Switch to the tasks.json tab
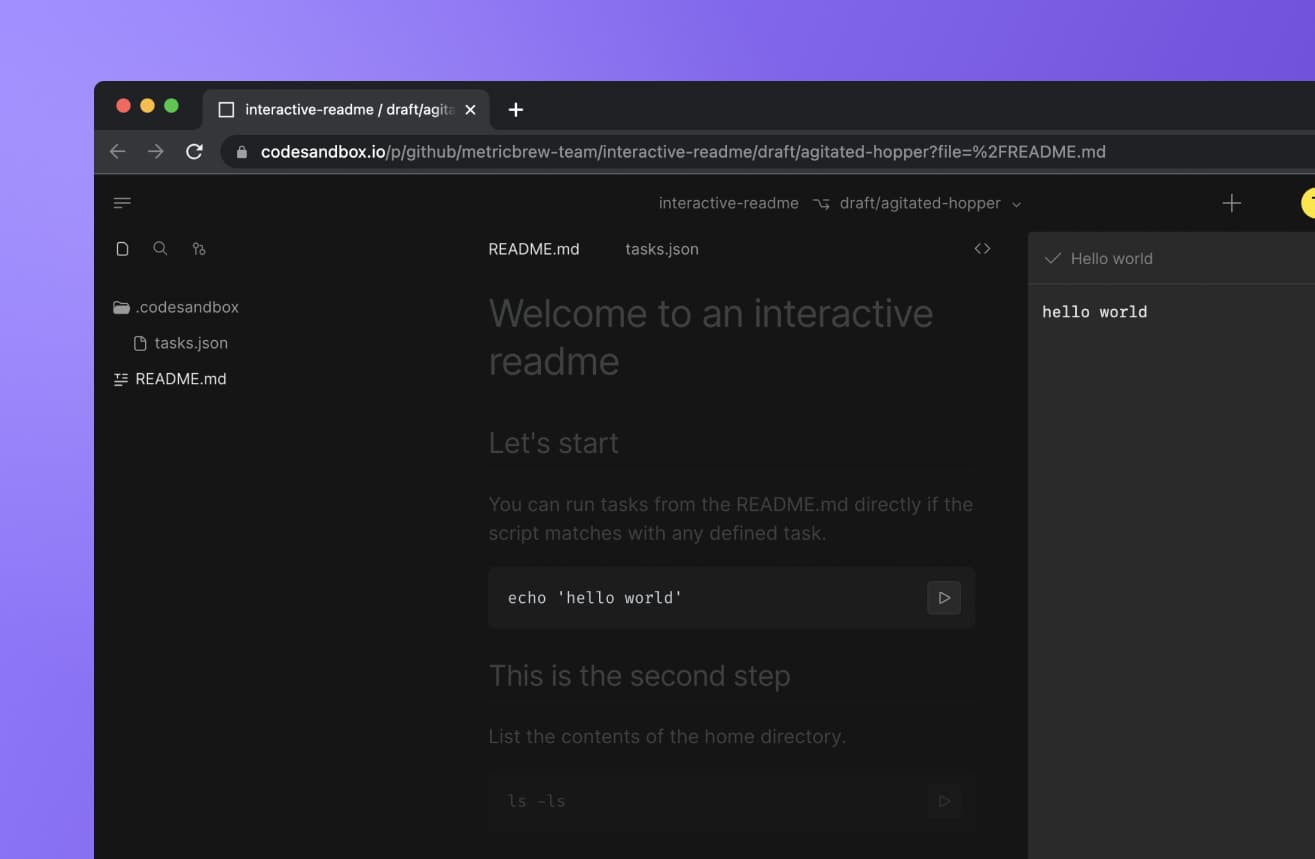This screenshot has height=859, width=1315. (661, 248)
